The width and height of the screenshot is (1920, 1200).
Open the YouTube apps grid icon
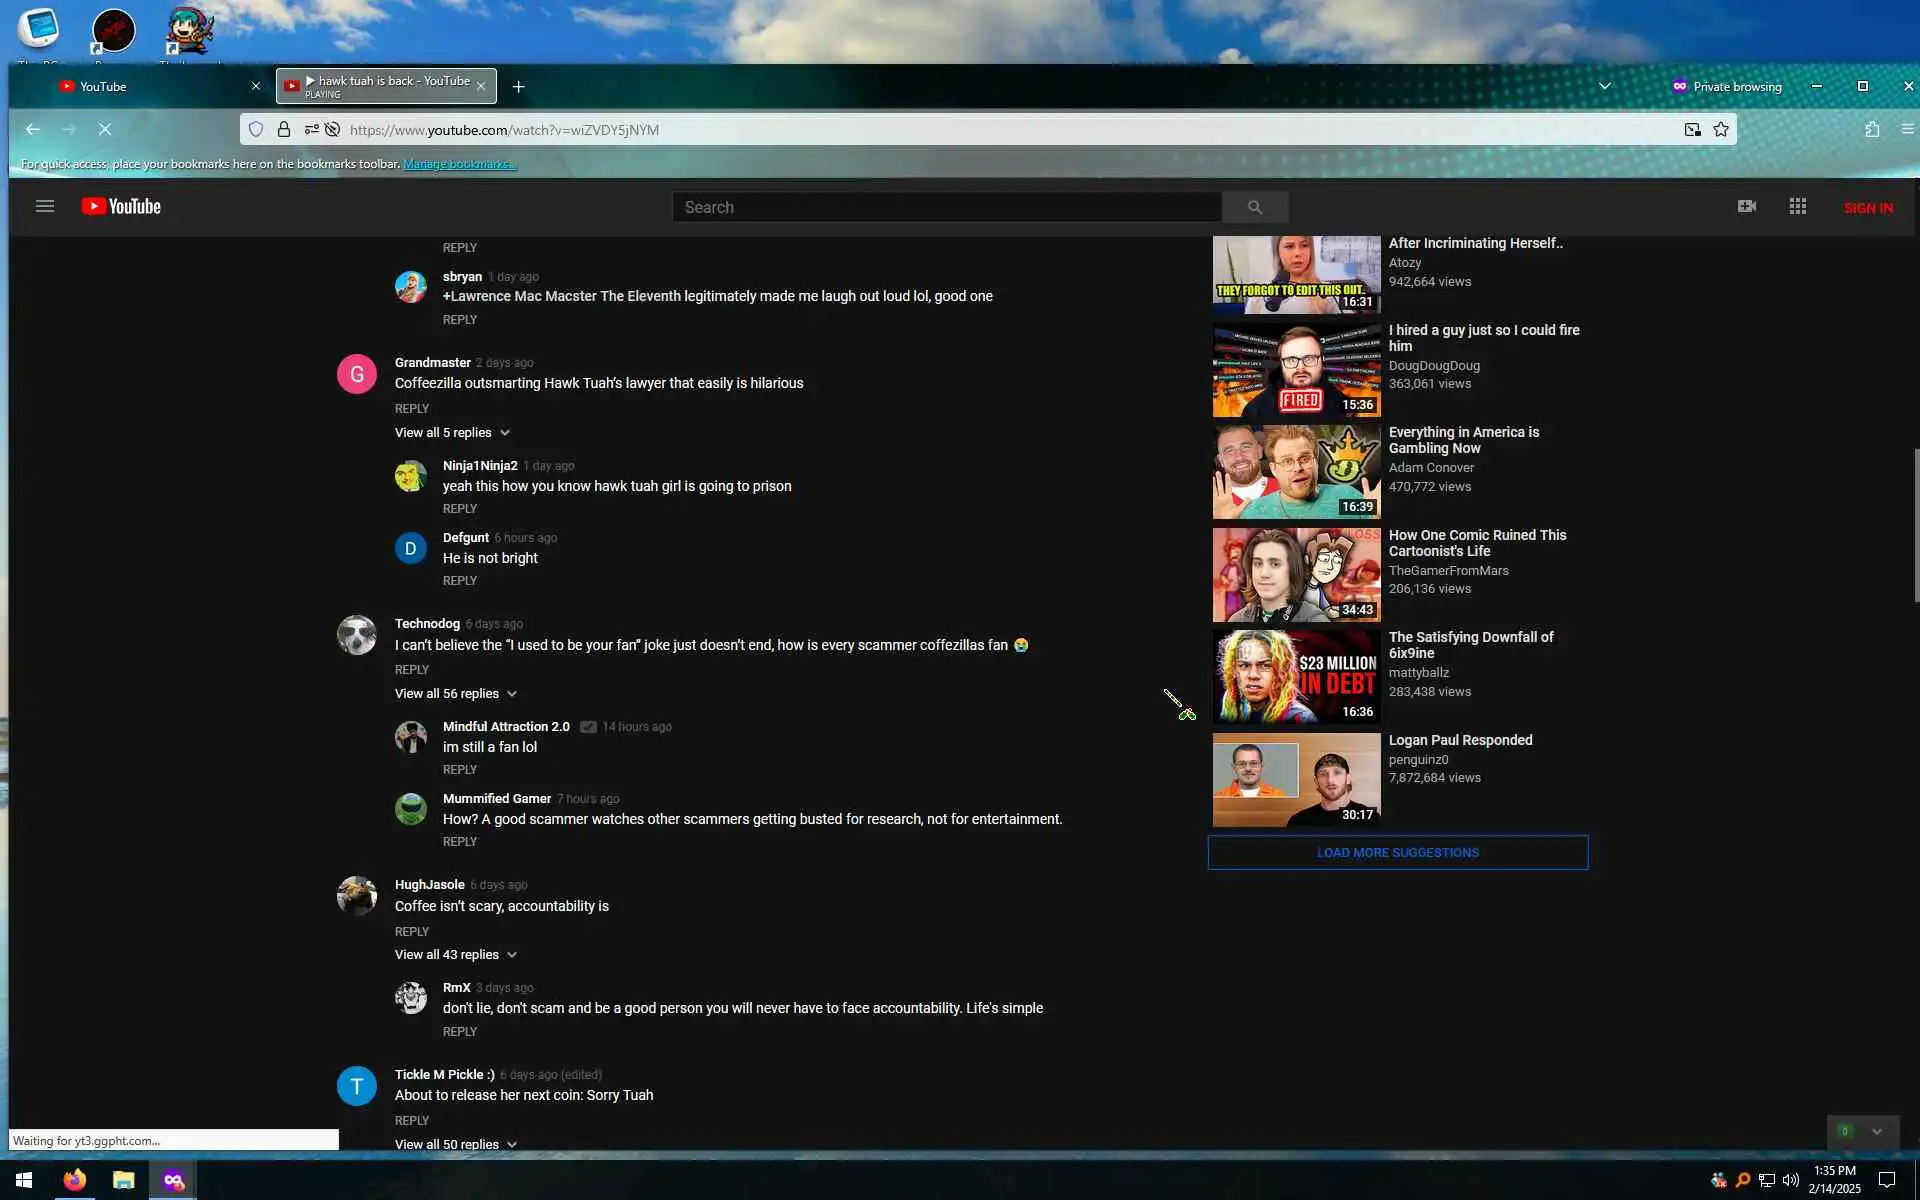[x=1797, y=206]
